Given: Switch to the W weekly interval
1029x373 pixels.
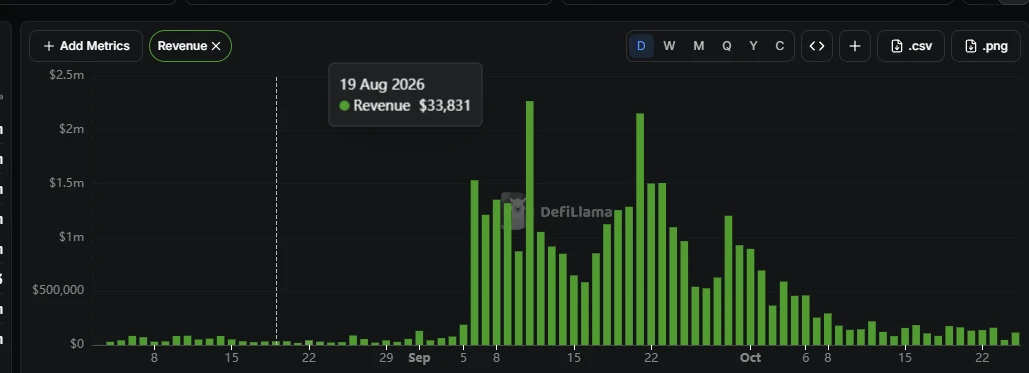Looking at the screenshot, I should point(669,46).
